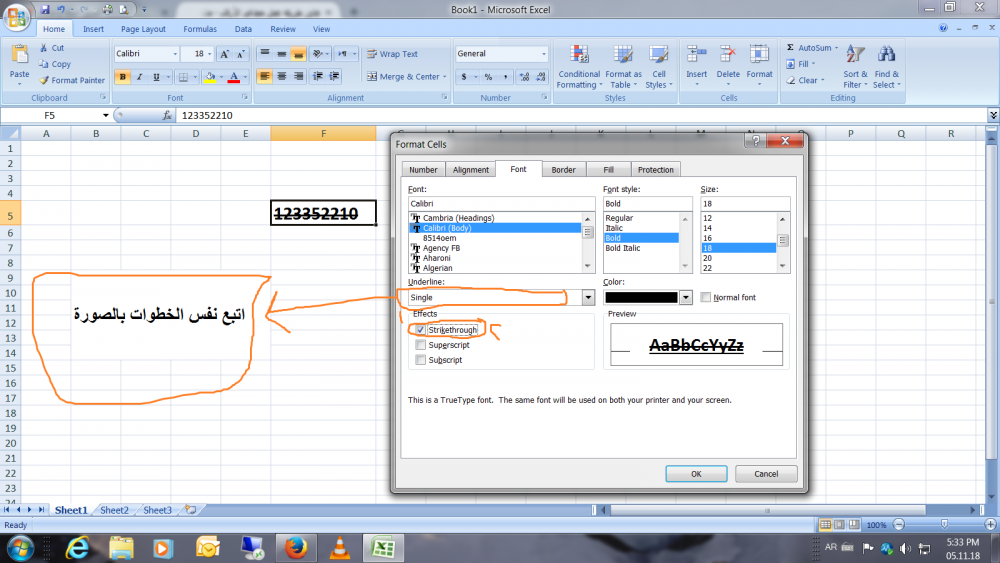This screenshot has width=1000, height=563.
Task: Click Merge & Center button
Action: (x=404, y=77)
